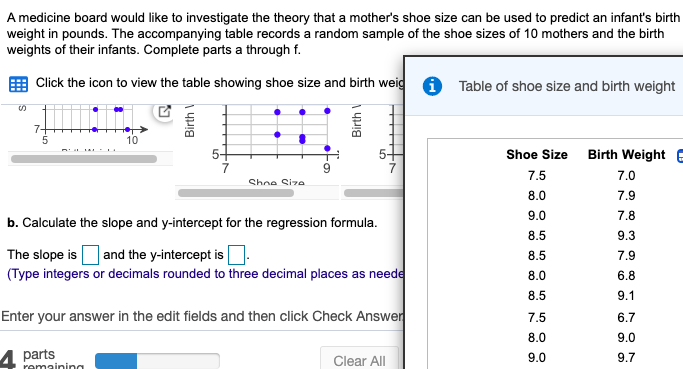Open the first graph's pop-out enlarge icon
This screenshot has width=683, height=369.
(164, 112)
